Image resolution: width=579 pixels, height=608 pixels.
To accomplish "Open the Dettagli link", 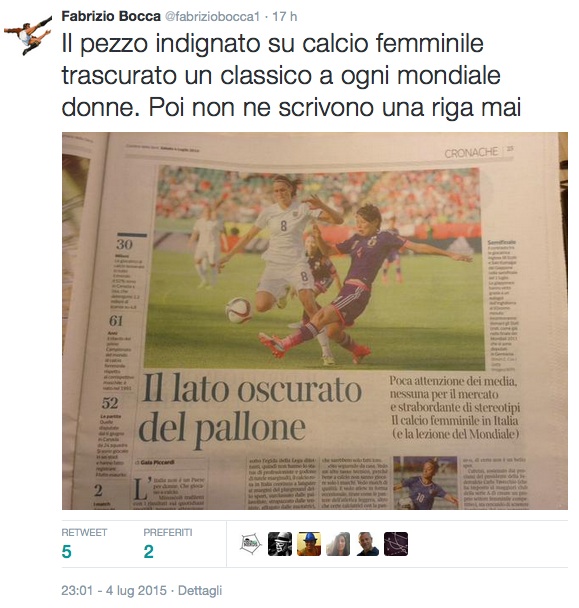I will click(200, 591).
